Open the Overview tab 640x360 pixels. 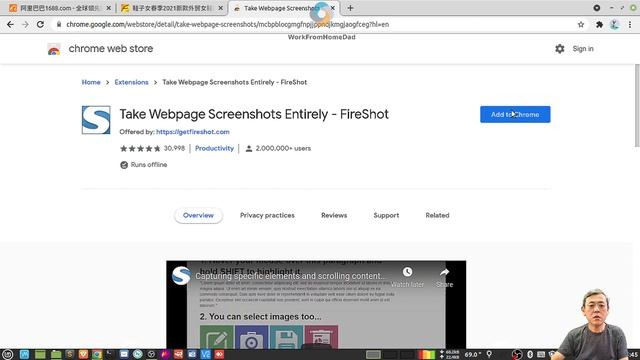coord(198,216)
